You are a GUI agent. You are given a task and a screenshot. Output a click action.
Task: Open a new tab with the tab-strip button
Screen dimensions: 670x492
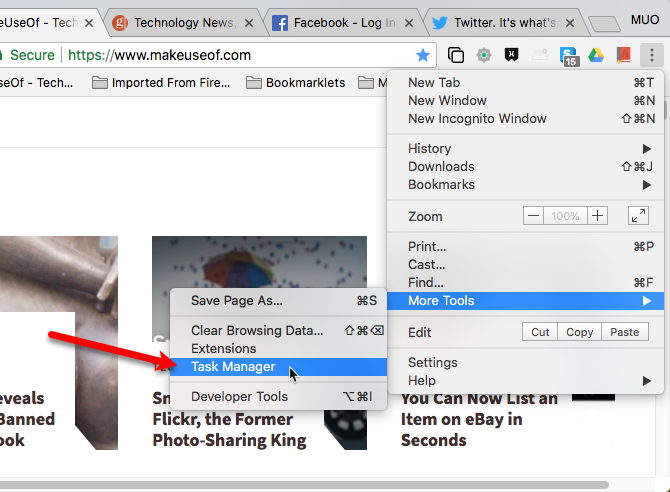point(604,24)
